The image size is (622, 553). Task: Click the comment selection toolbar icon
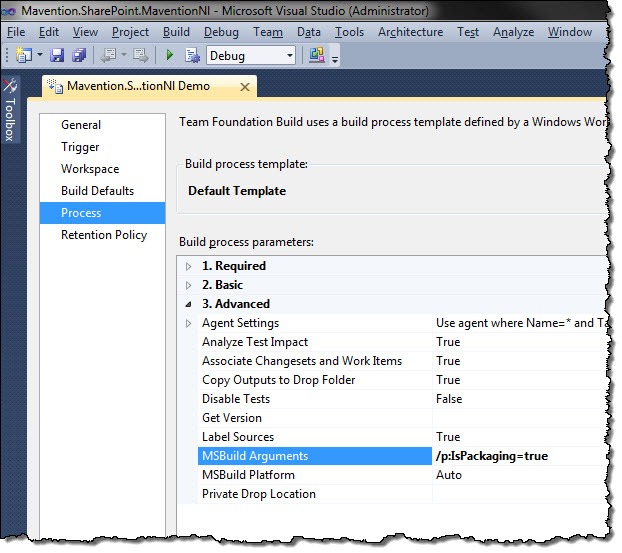pyautogui.click(x=109, y=55)
